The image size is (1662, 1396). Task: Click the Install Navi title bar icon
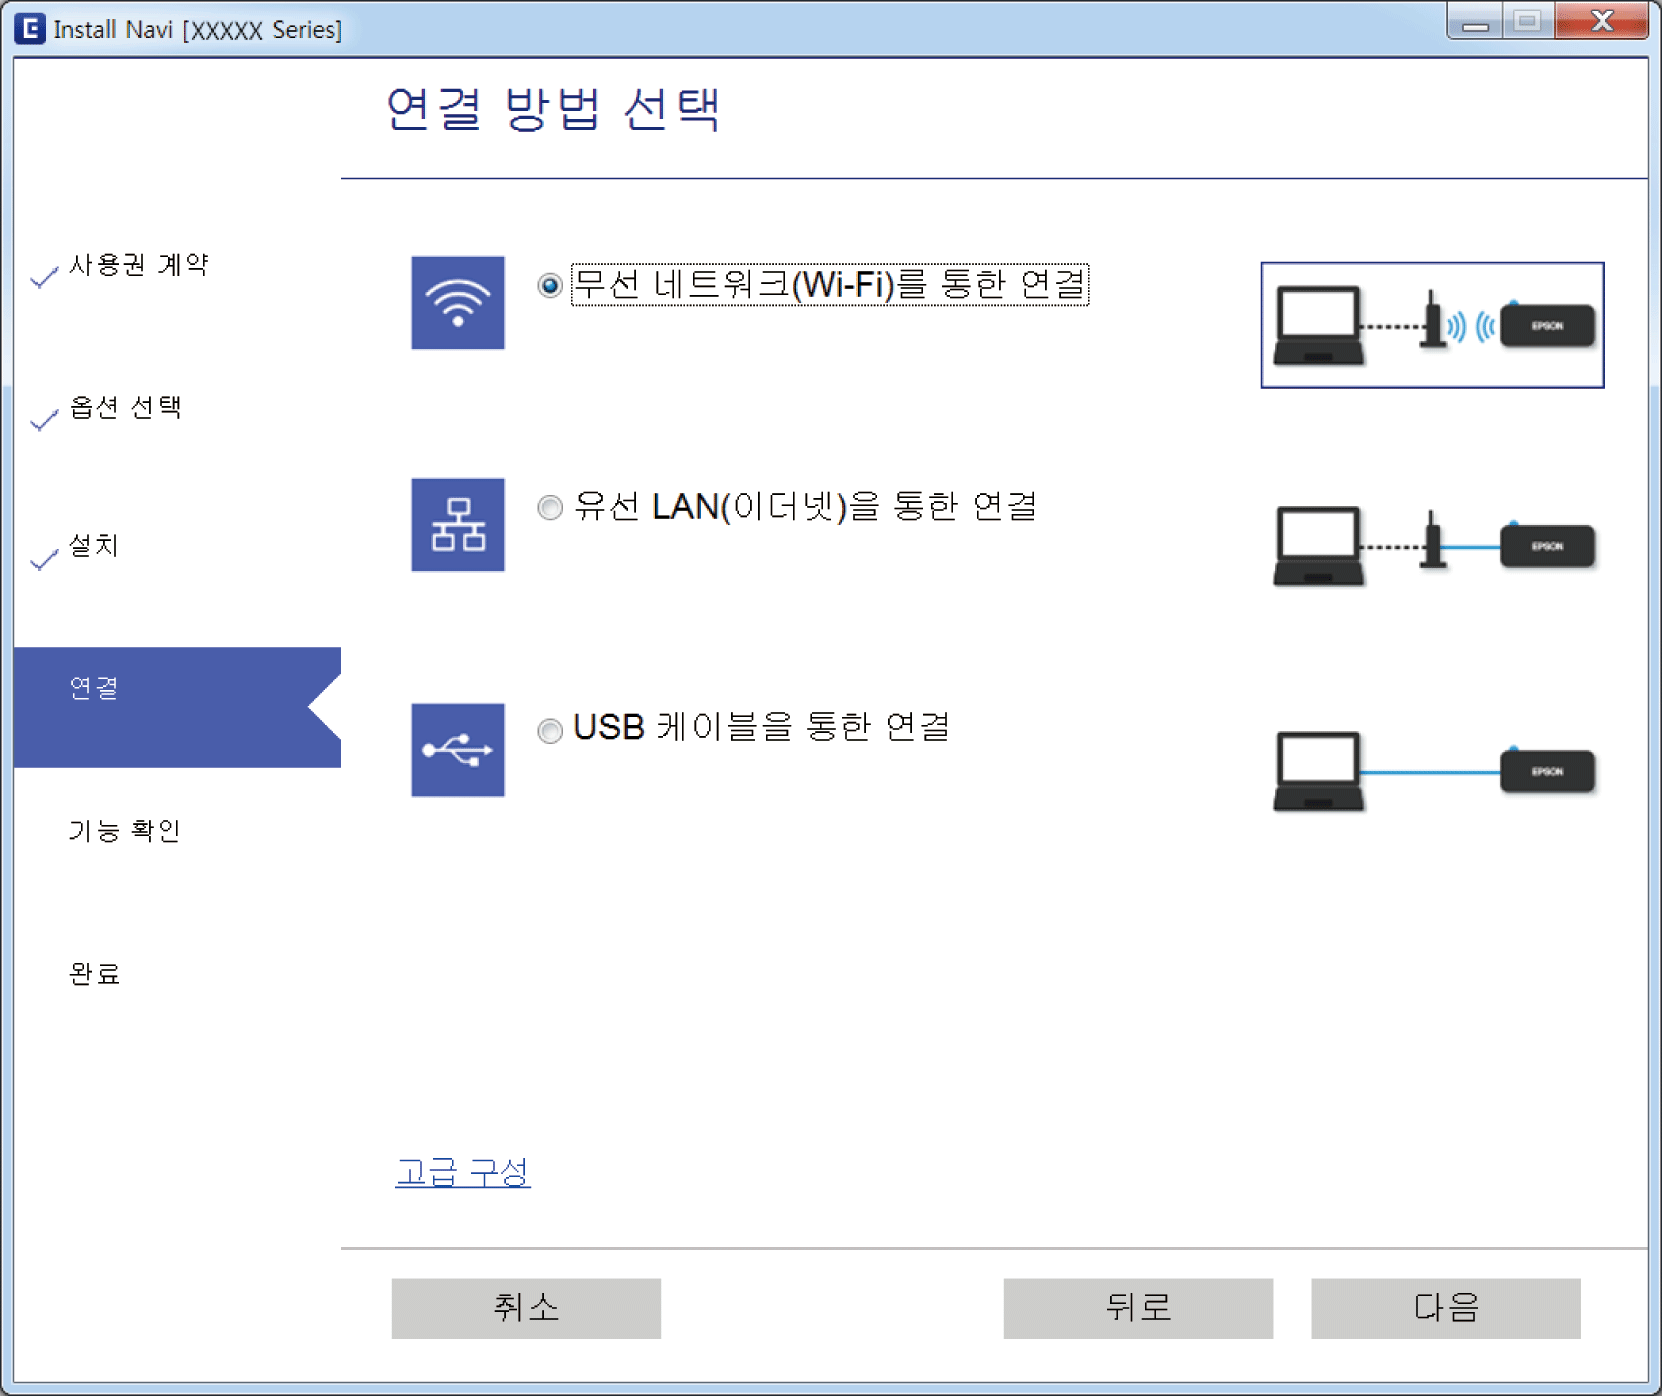coord(29,28)
